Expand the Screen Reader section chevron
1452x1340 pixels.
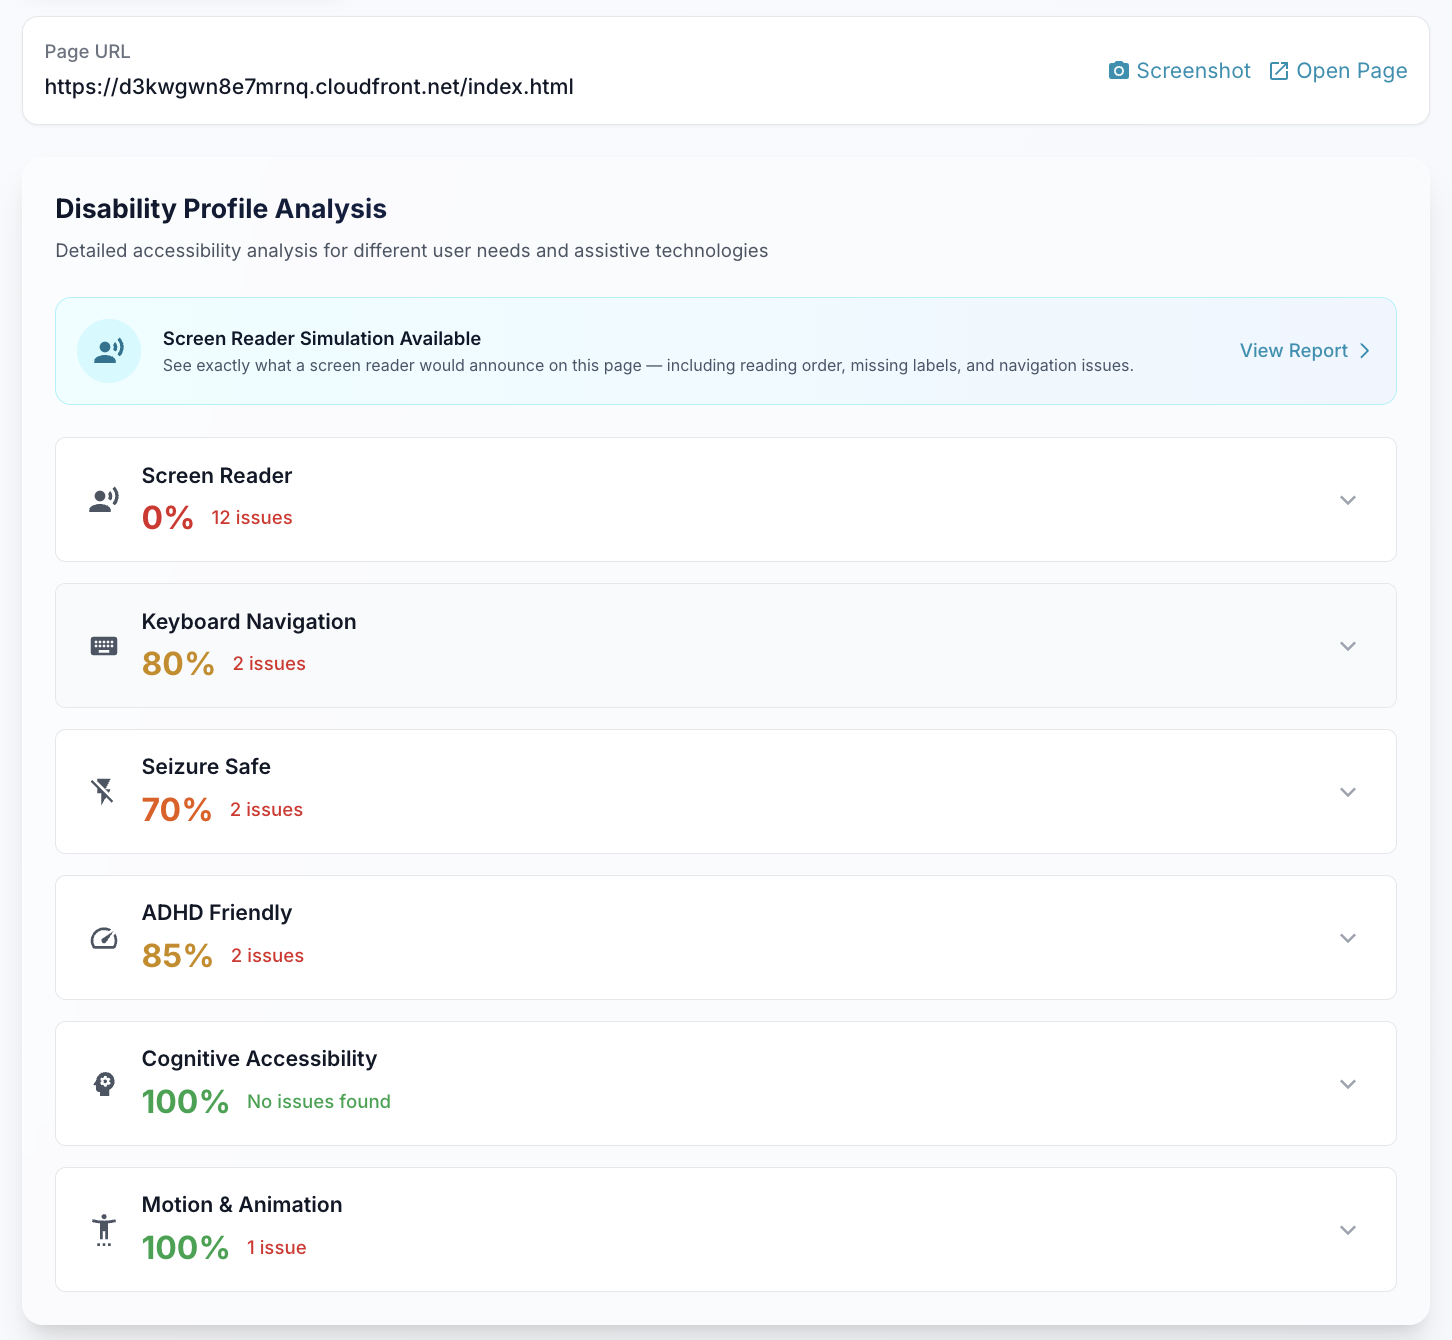coord(1348,500)
